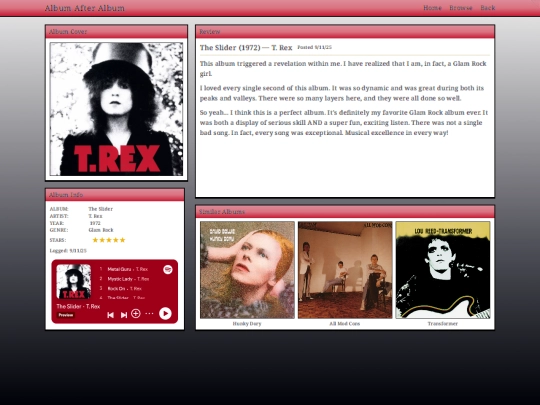Click the Hunky Dory caption
Viewport: 540px width, 405px height.
tap(247, 324)
